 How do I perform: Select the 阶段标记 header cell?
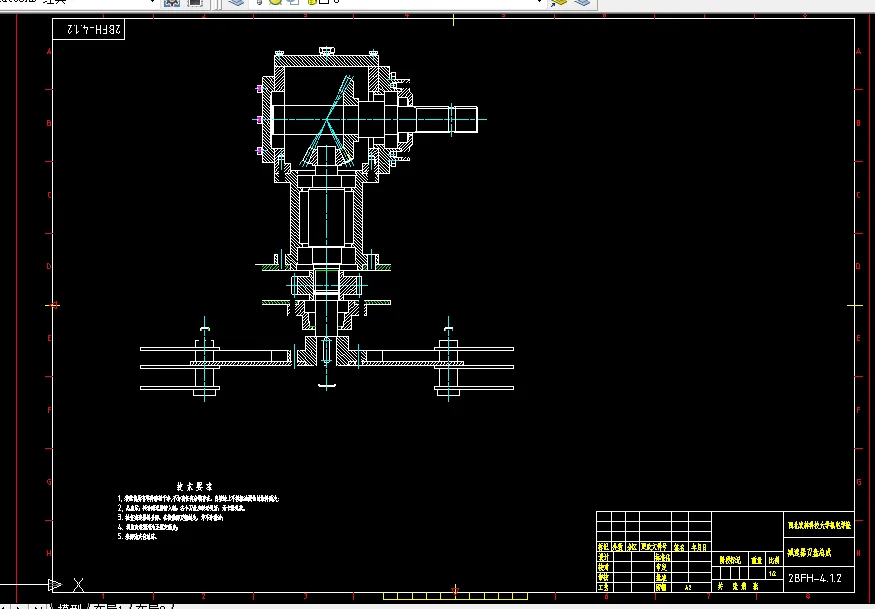click(x=730, y=560)
